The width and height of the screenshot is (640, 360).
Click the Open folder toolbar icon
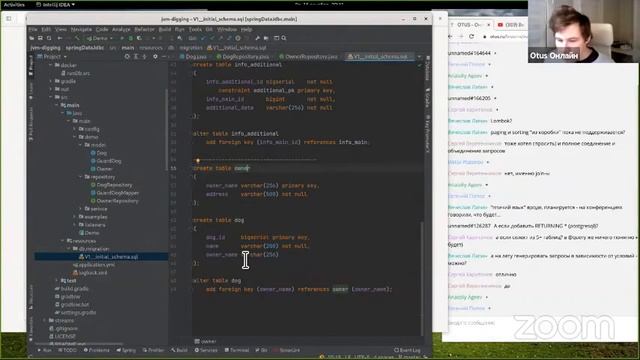click(x=31, y=38)
